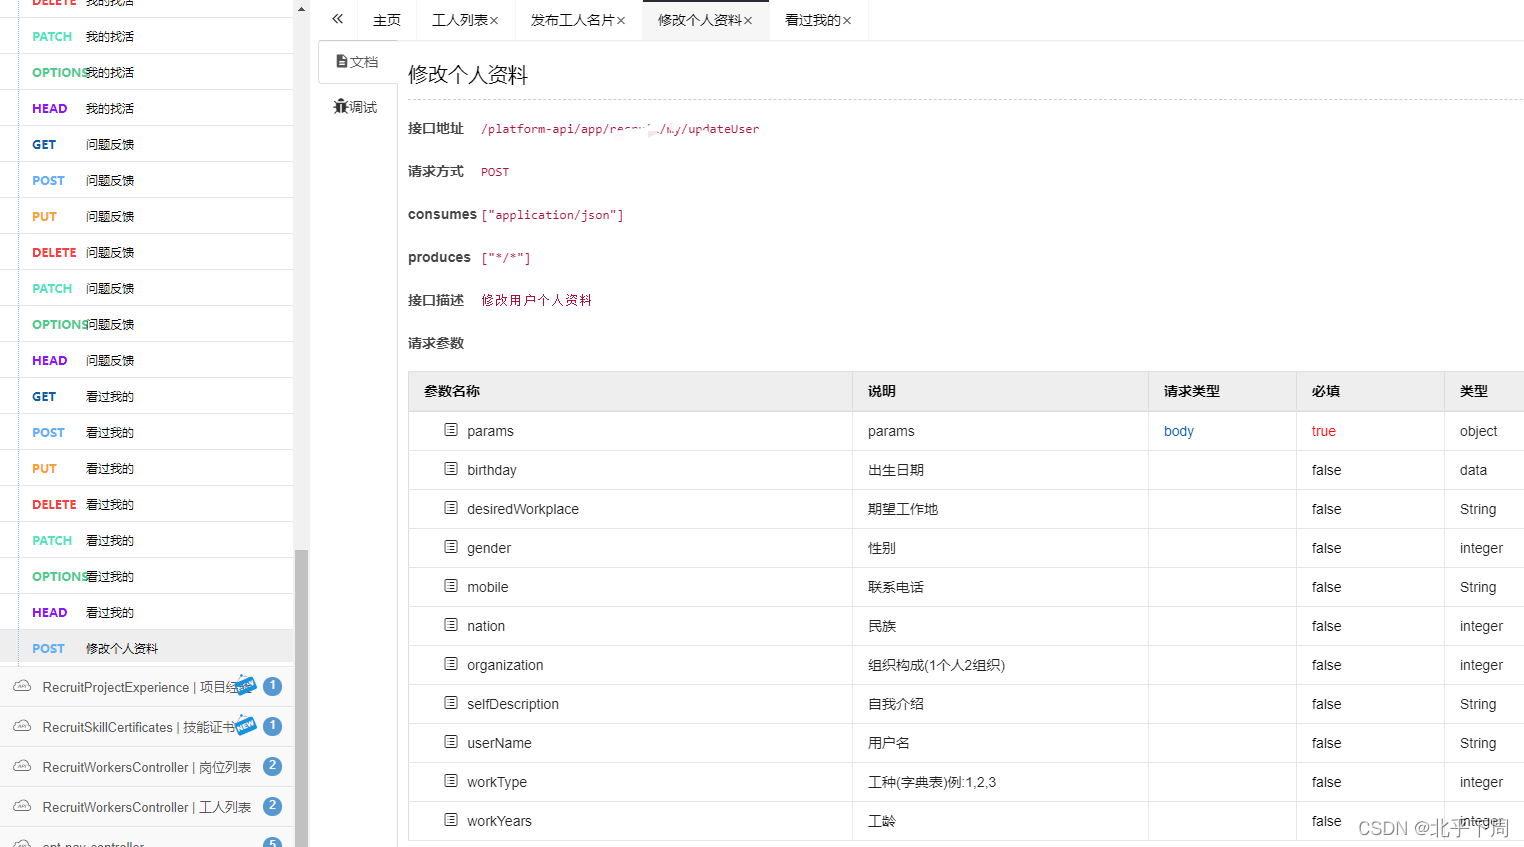Close the 工人列表 tab
This screenshot has height=847, width=1524.
(x=494, y=20)
